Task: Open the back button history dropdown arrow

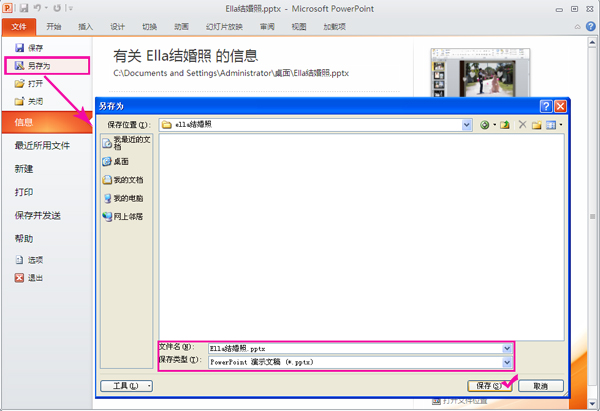Action: point(494,125)
